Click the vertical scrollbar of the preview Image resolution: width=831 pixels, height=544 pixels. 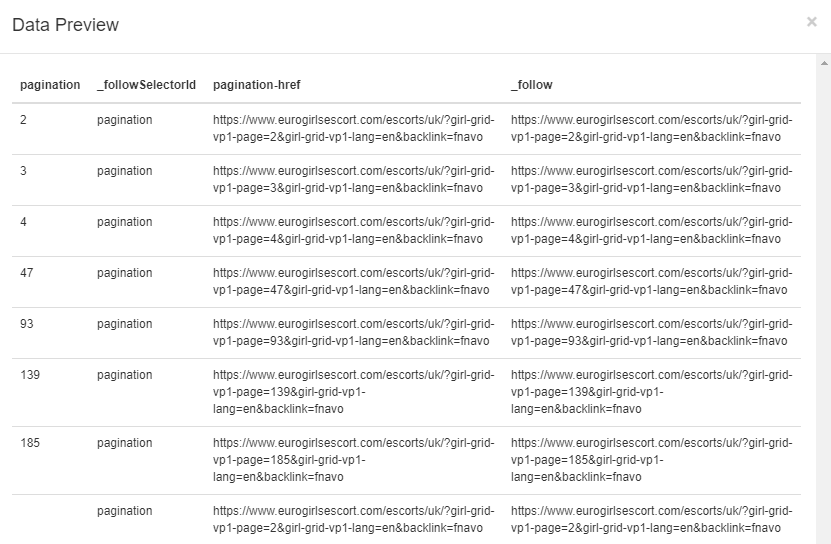[823, 300]
